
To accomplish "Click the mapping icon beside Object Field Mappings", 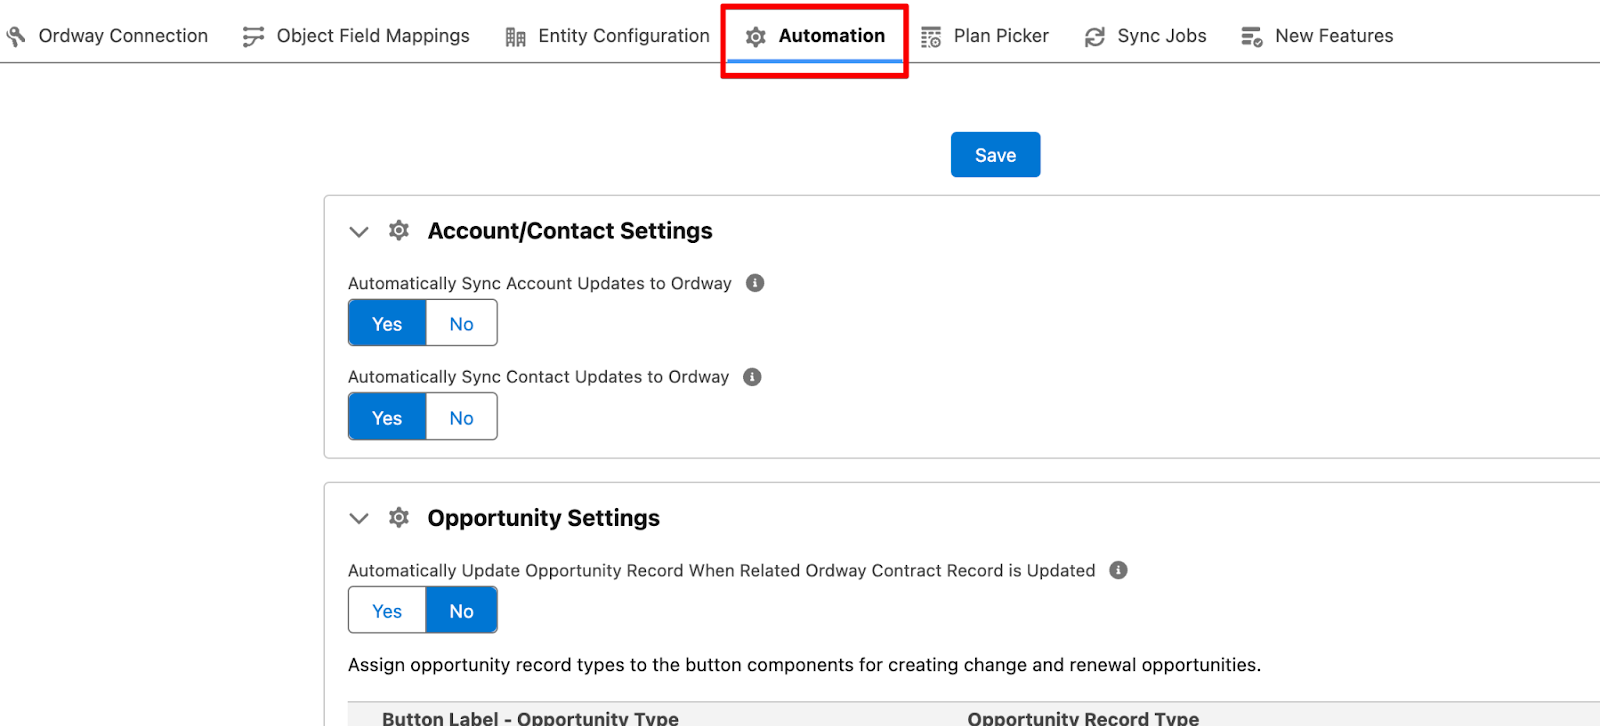I will [x=253, y=37].
